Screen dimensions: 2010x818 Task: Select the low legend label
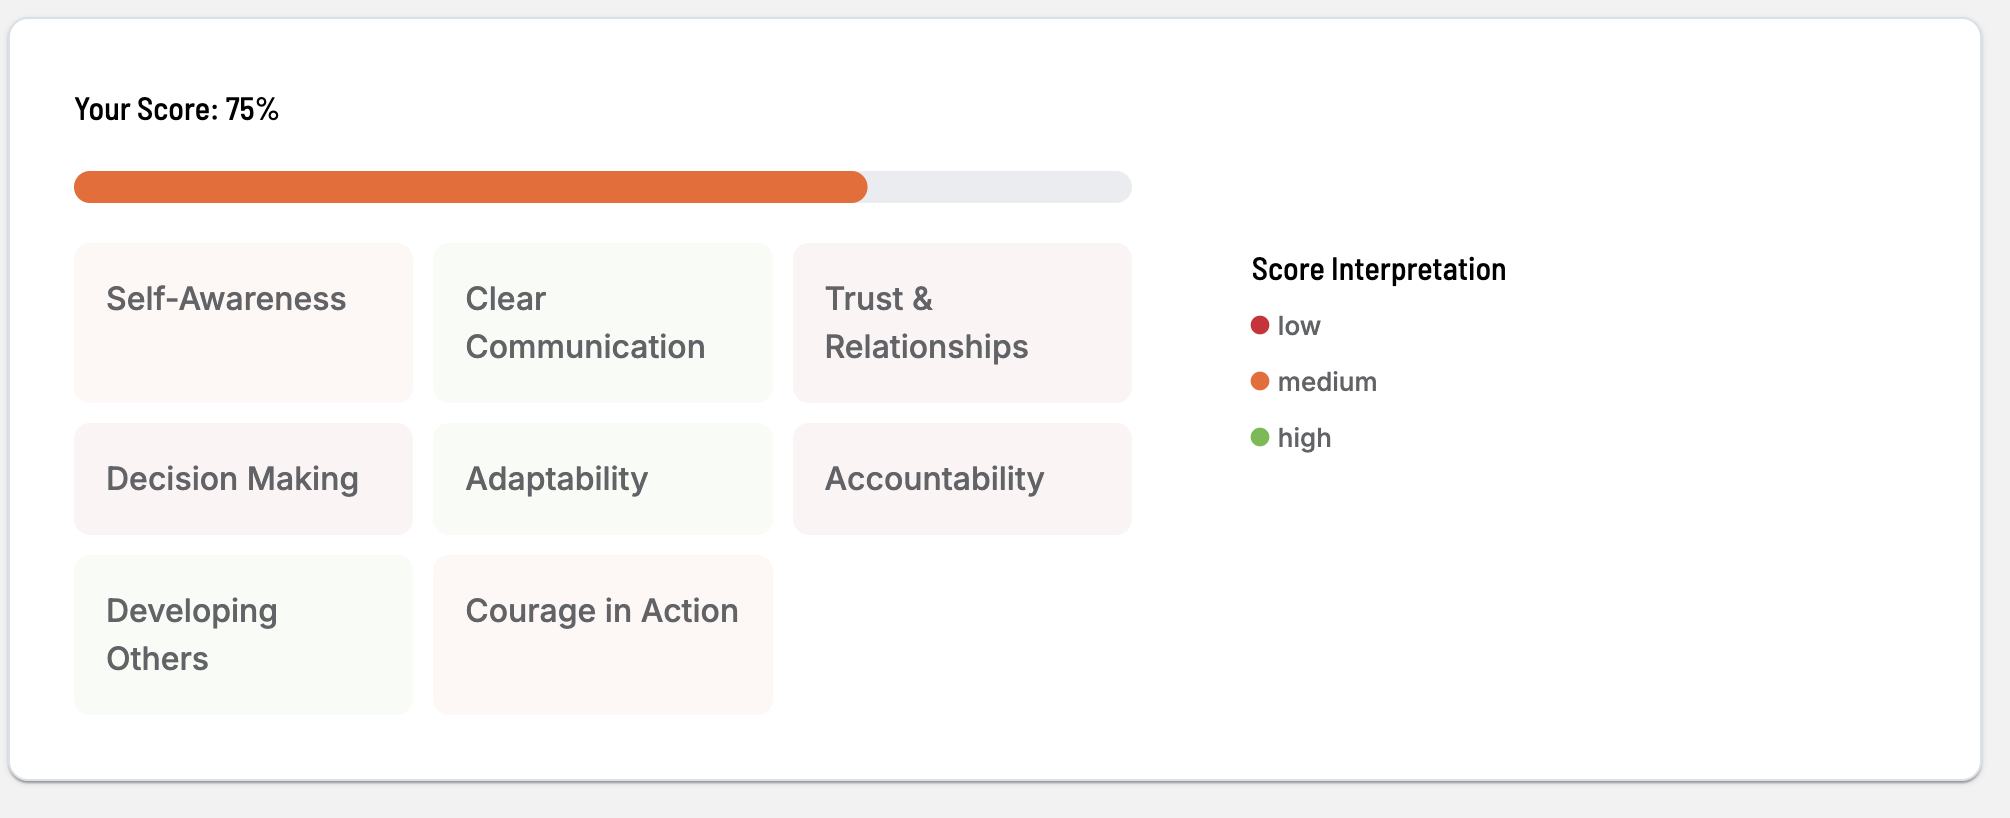click(1299, 326)
